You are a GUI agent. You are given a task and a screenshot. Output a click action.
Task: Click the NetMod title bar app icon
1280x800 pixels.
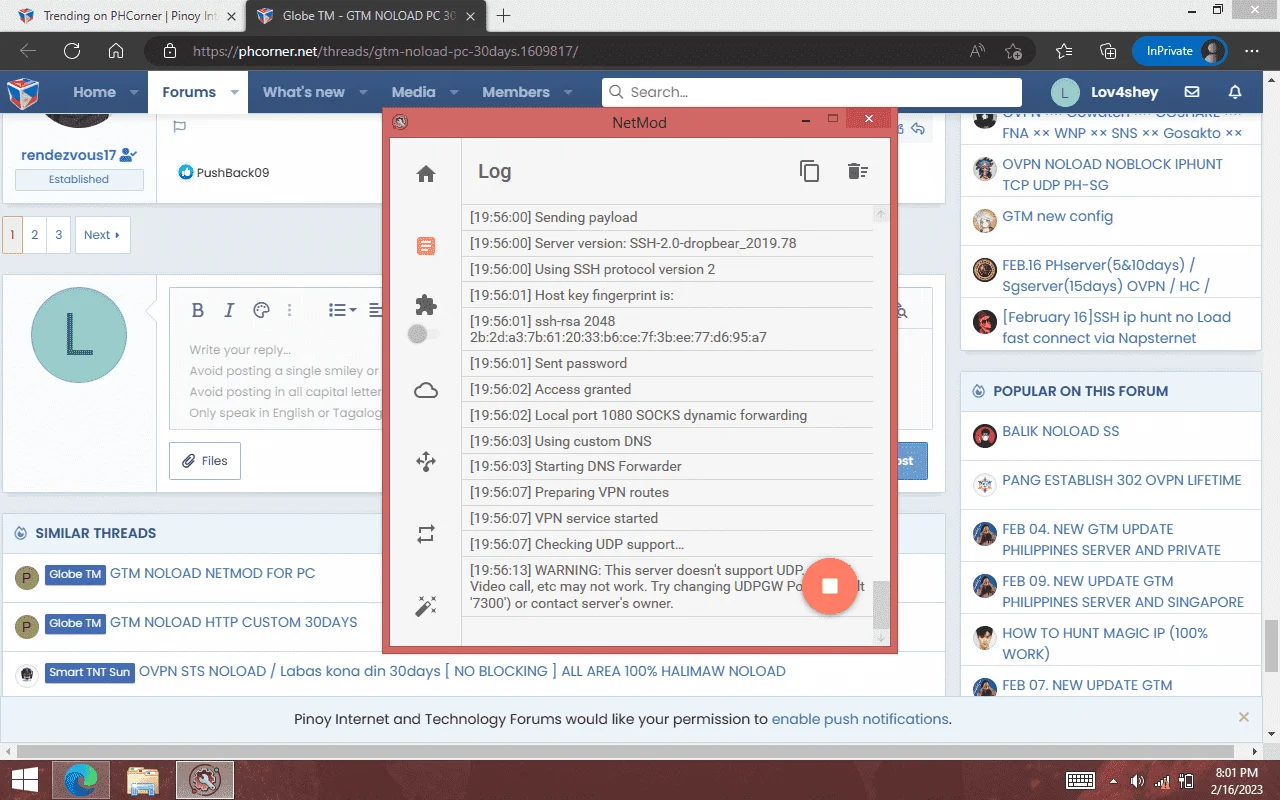click(x=400, y=122)
